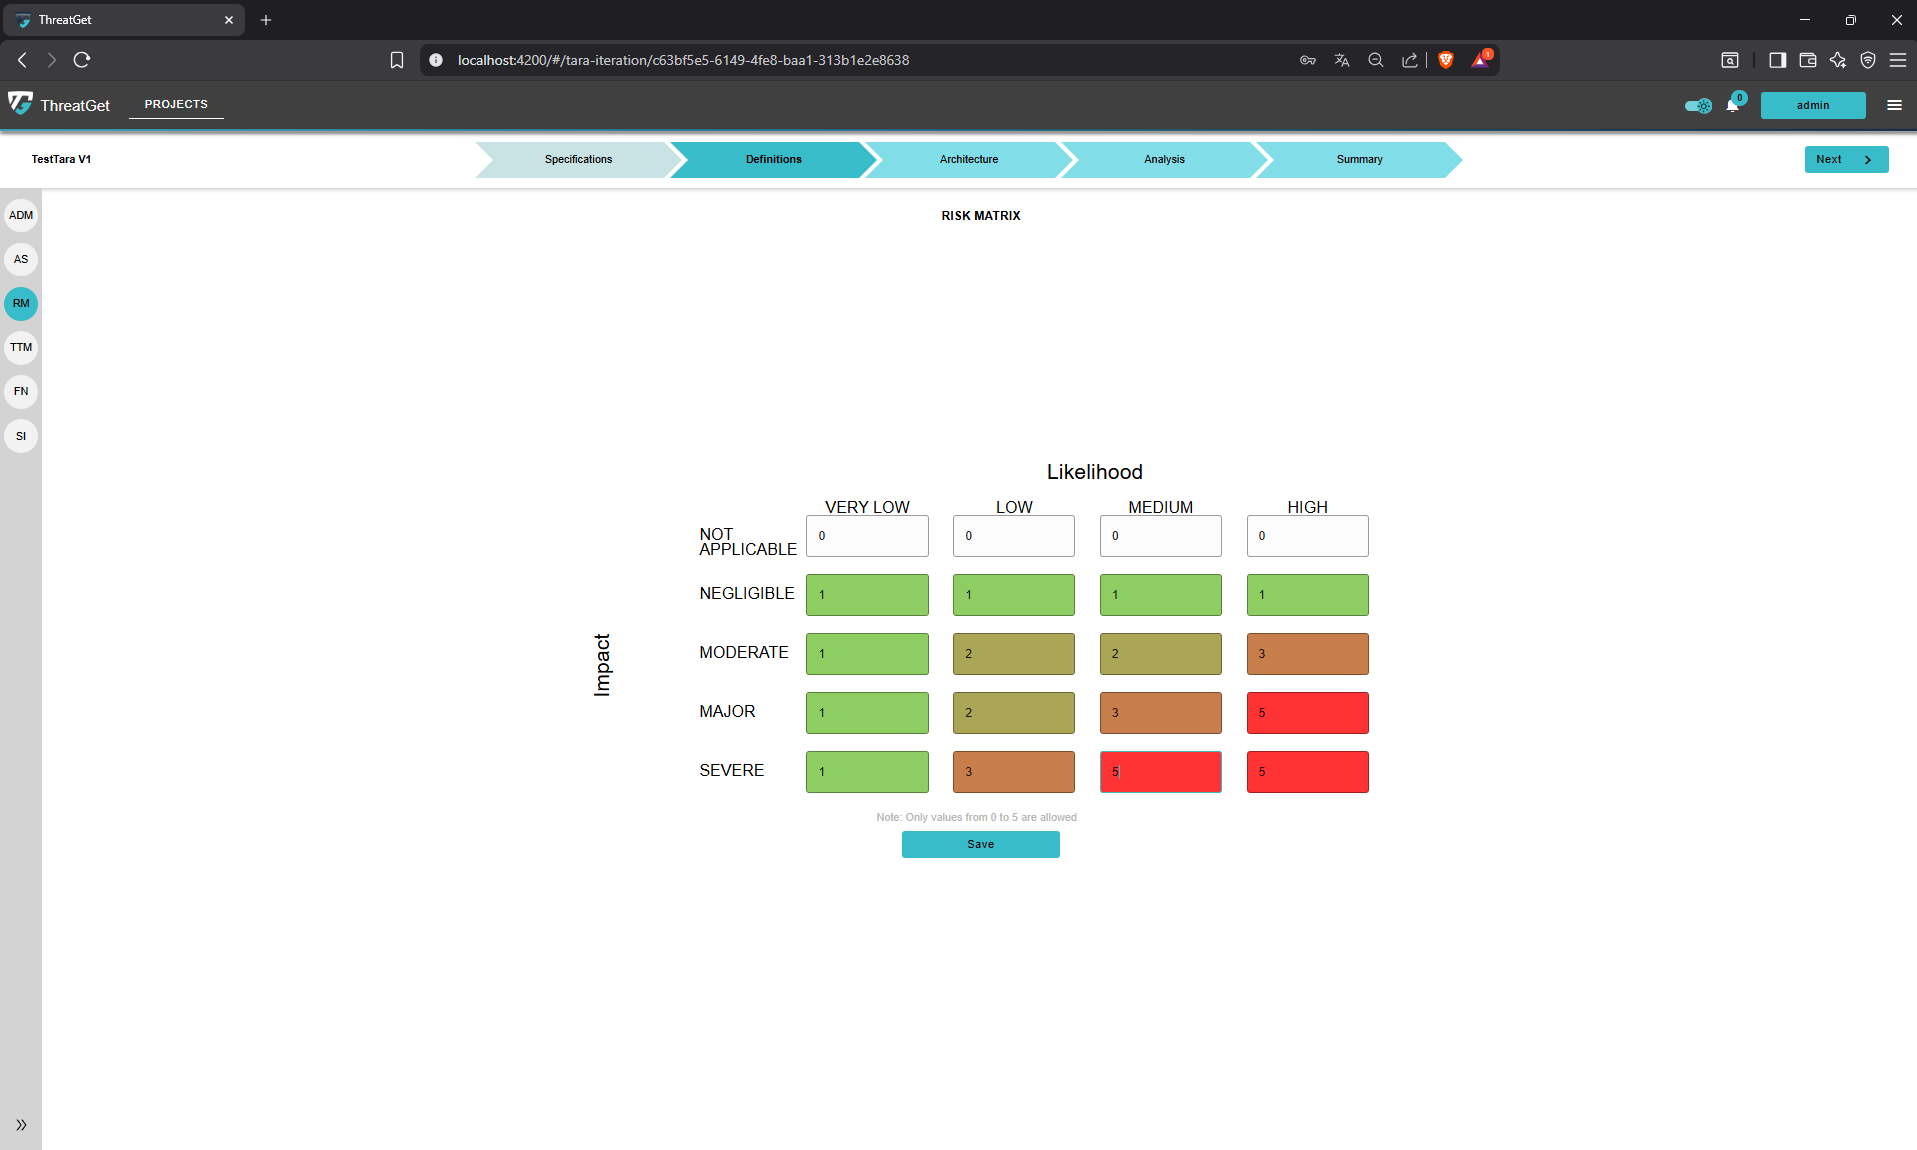Toggle Brave Shields in the address bar
This screenshot has width=1917, height=1150.
coord(1445,60)
